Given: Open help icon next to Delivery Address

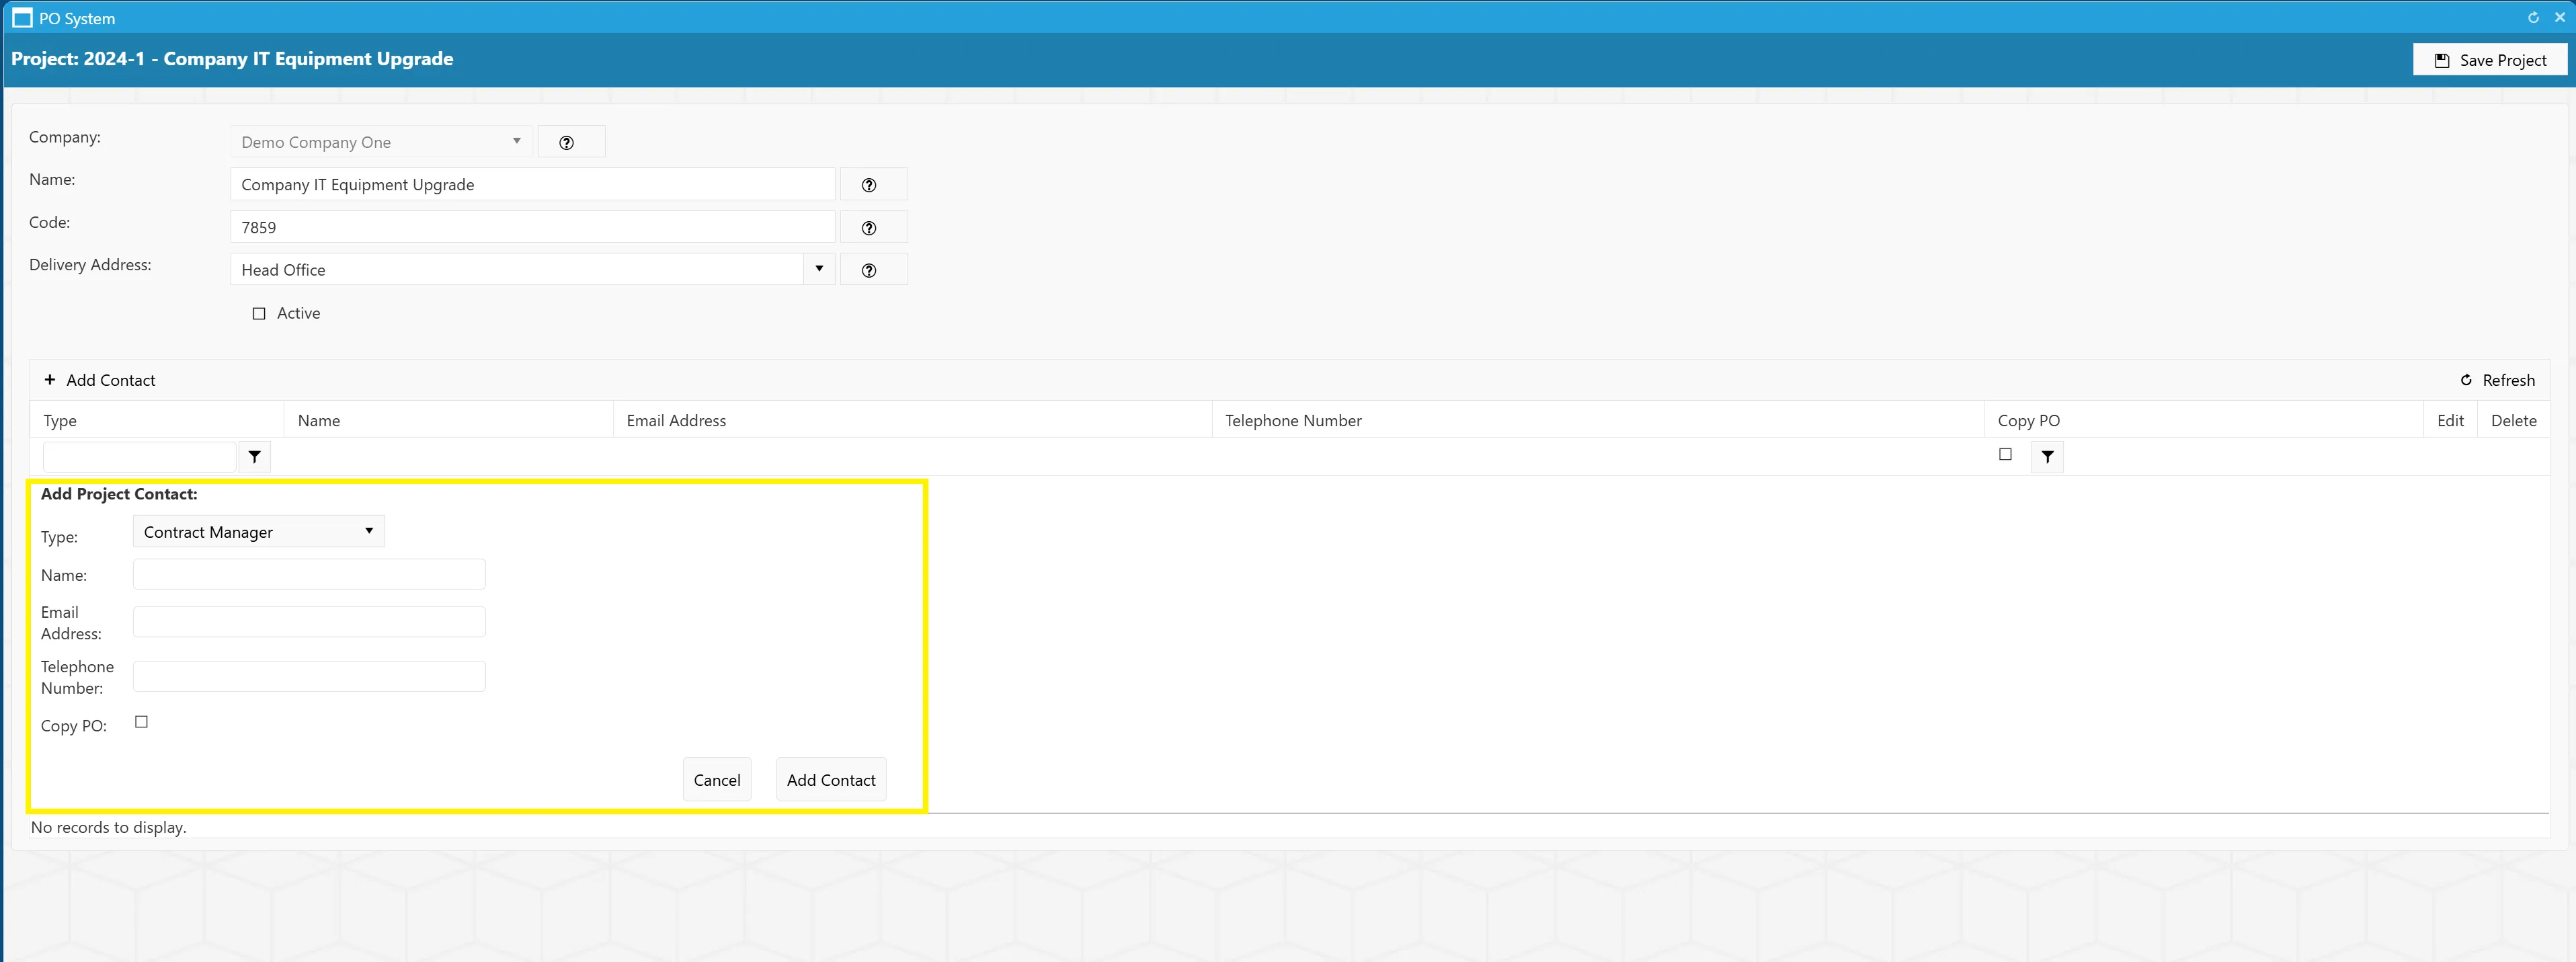Looking at the screenshot, I should point(873,269).
